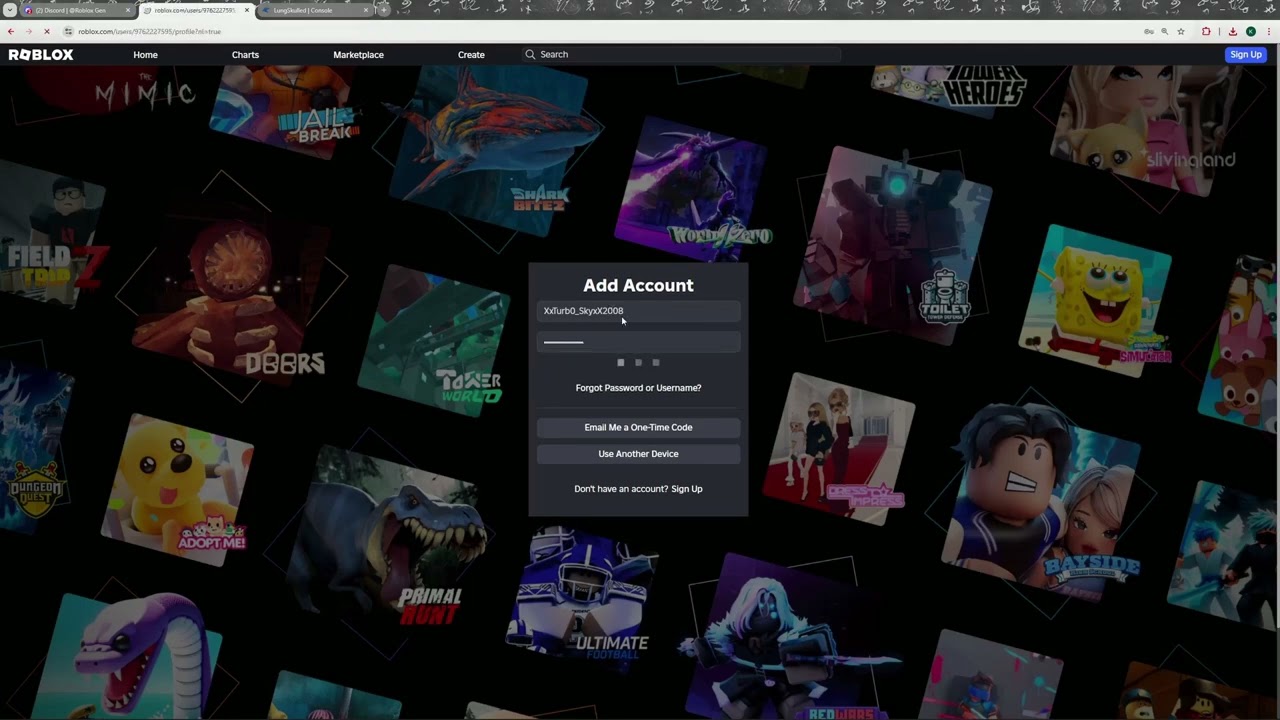Open the site information icon in the address bar

[x=68, y=32]
